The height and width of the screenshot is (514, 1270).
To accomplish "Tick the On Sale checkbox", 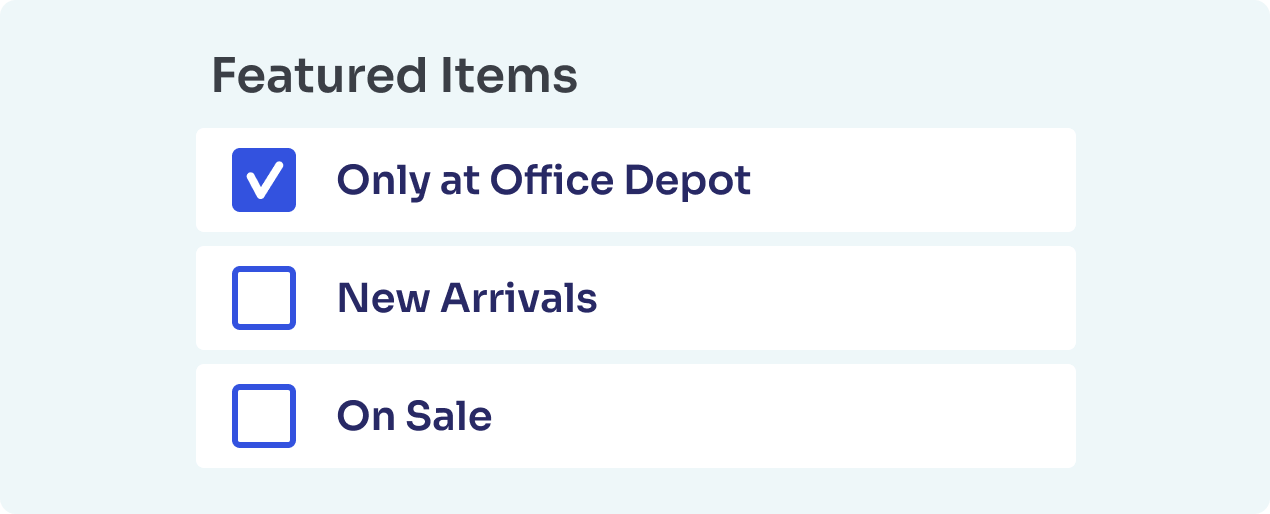I will [264, 416].
